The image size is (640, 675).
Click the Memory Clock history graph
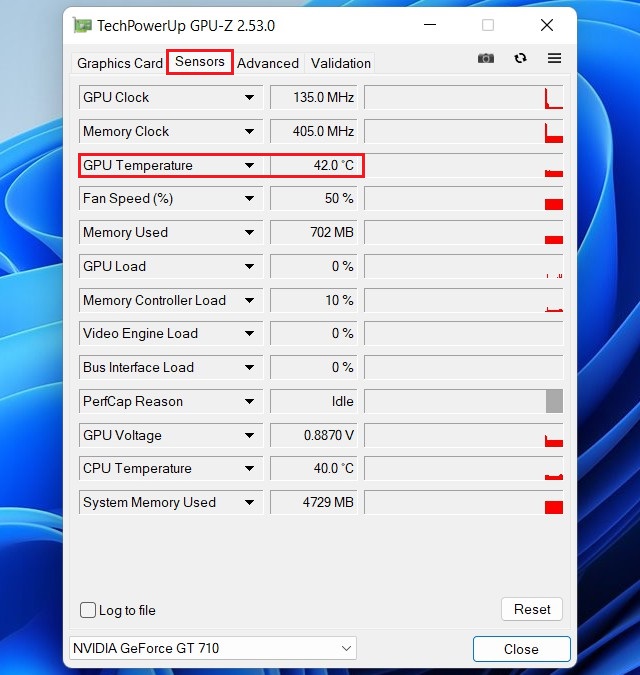[x=464, y=131]
